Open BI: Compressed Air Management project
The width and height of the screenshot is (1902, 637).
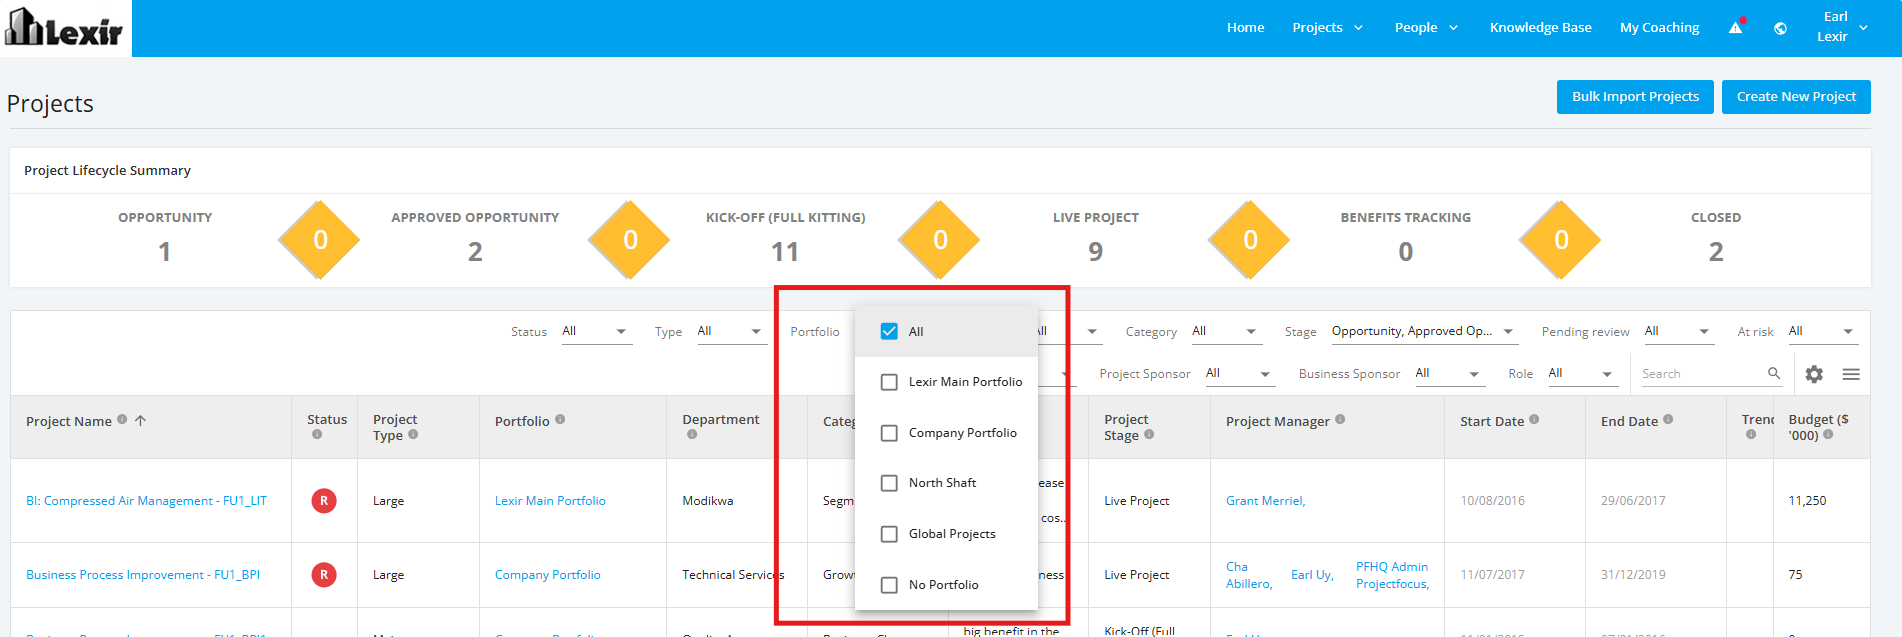(146, 501)
